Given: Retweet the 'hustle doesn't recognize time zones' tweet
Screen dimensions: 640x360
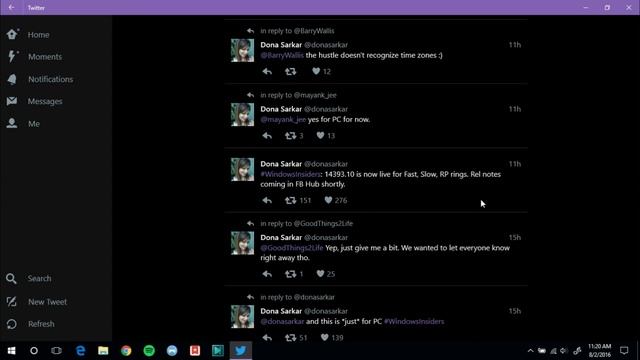Looking at the screenshot, I should pyautogui.click(x=291, y=71).
